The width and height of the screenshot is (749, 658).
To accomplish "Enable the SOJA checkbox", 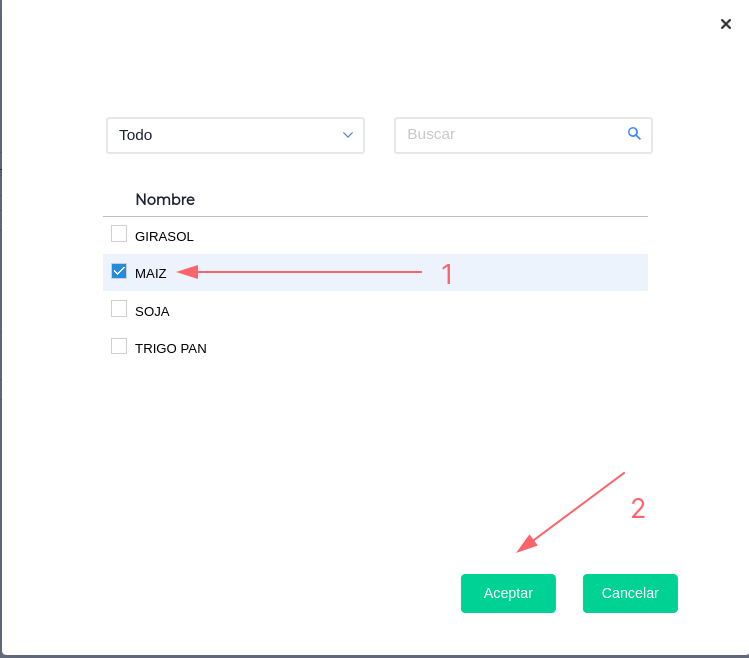I will click(x=119, y=309).
